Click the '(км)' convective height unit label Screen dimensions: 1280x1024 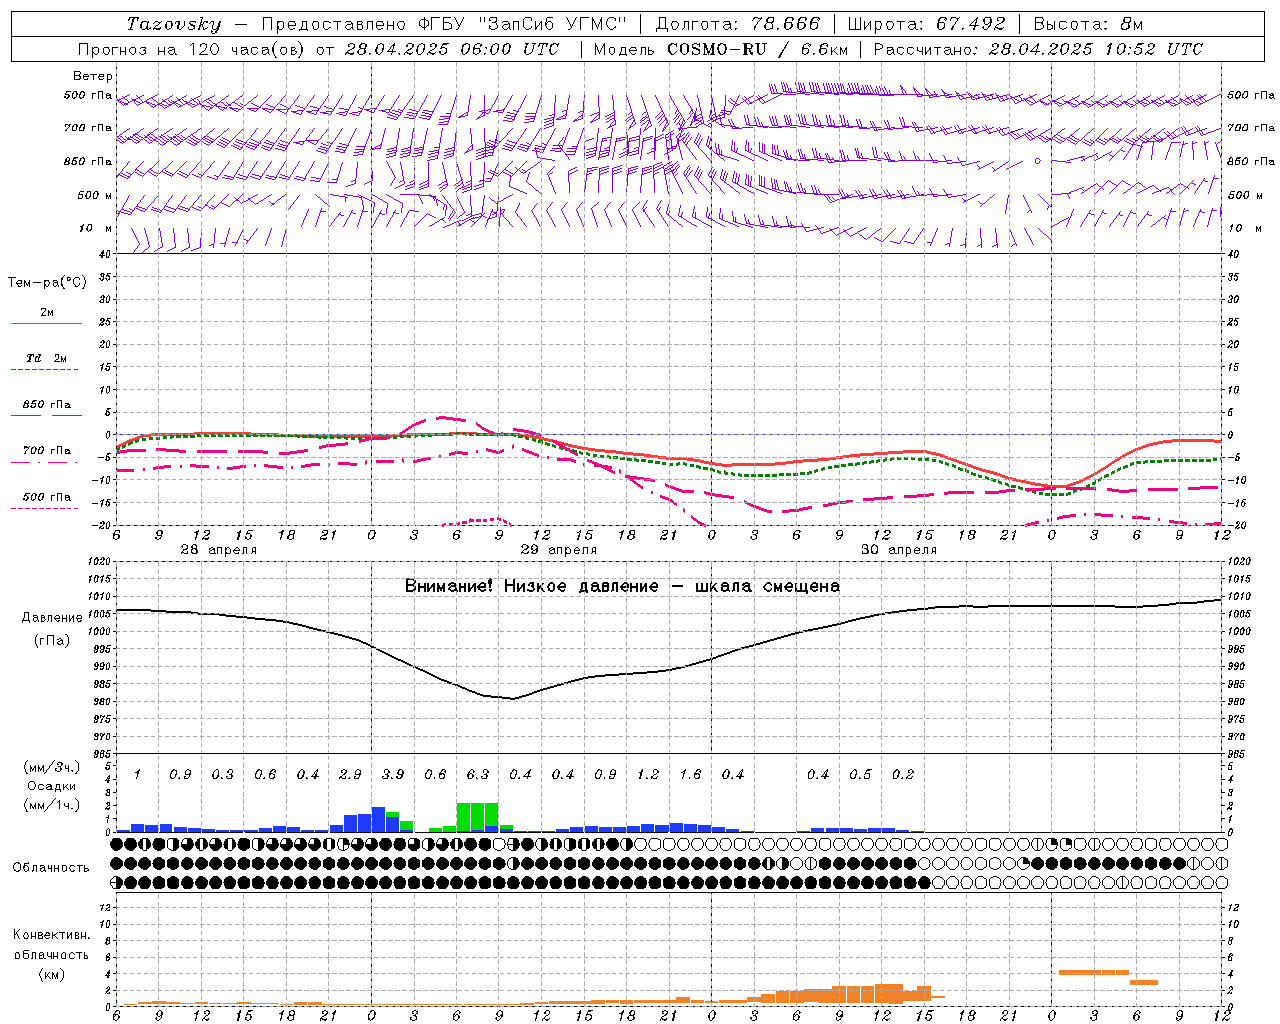(52, 974)
